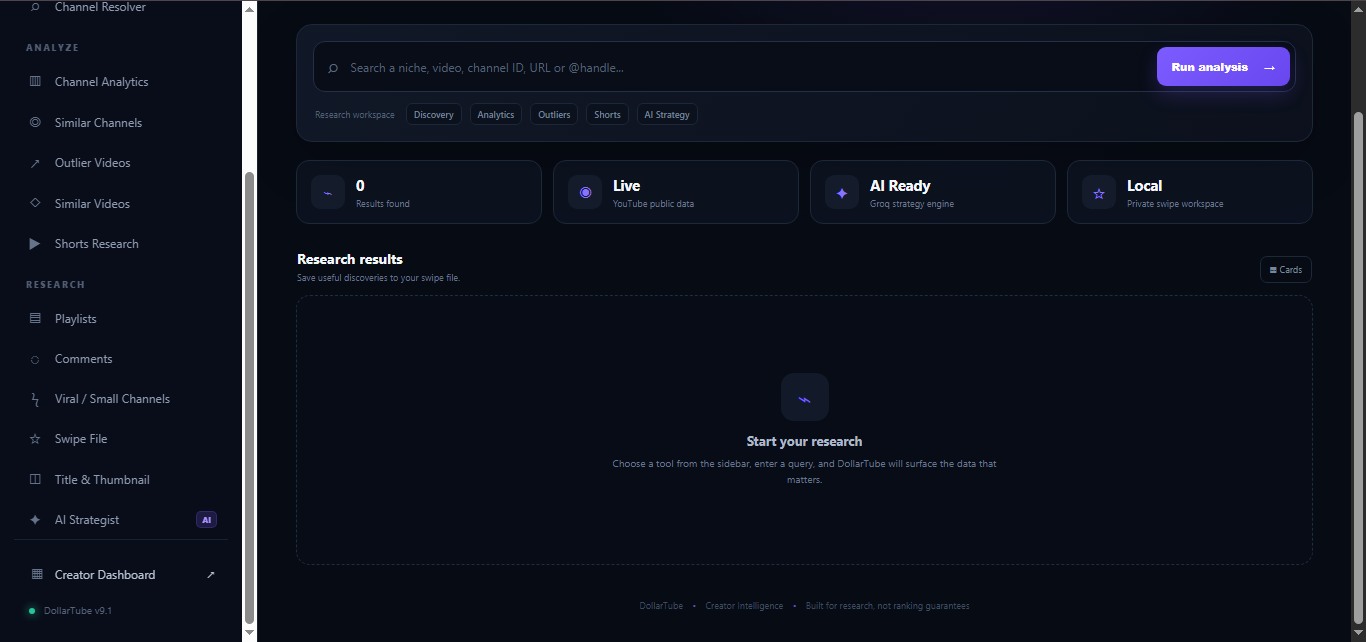
Task: Click the Shorts Research play icon
Action: (35, 244)
